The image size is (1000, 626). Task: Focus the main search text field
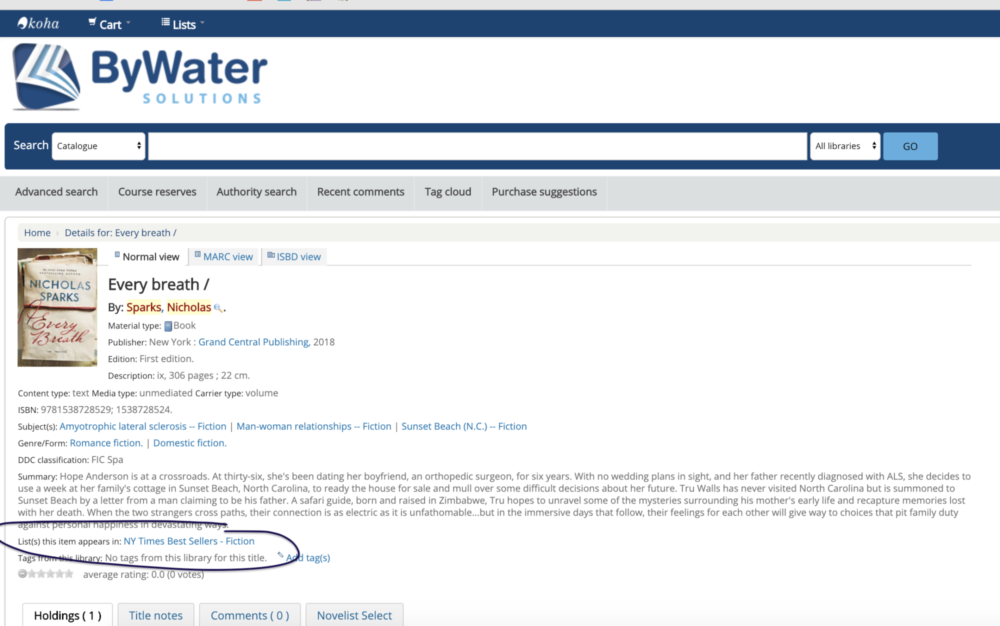477,146
